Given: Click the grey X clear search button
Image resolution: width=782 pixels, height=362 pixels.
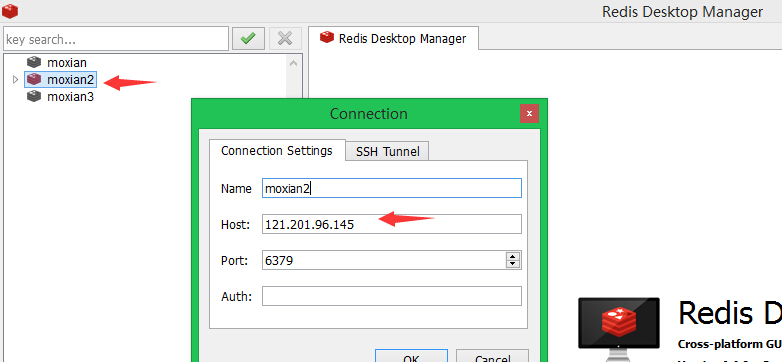Looking at the screenshot, I should (285, 39).
